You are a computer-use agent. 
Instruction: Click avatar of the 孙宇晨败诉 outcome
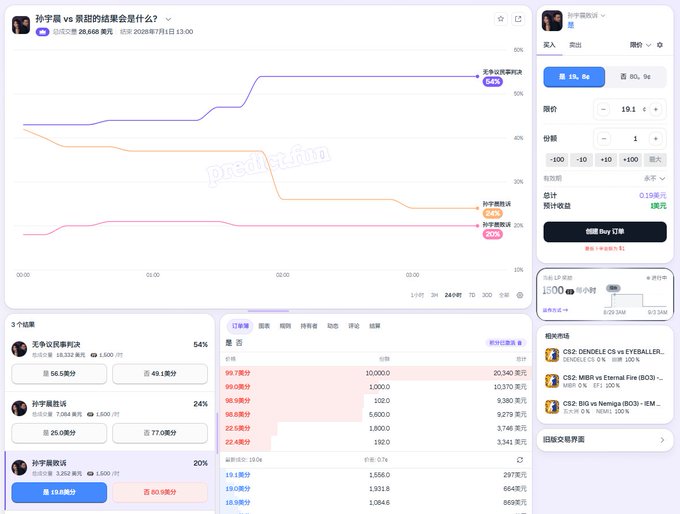point(19,468)
